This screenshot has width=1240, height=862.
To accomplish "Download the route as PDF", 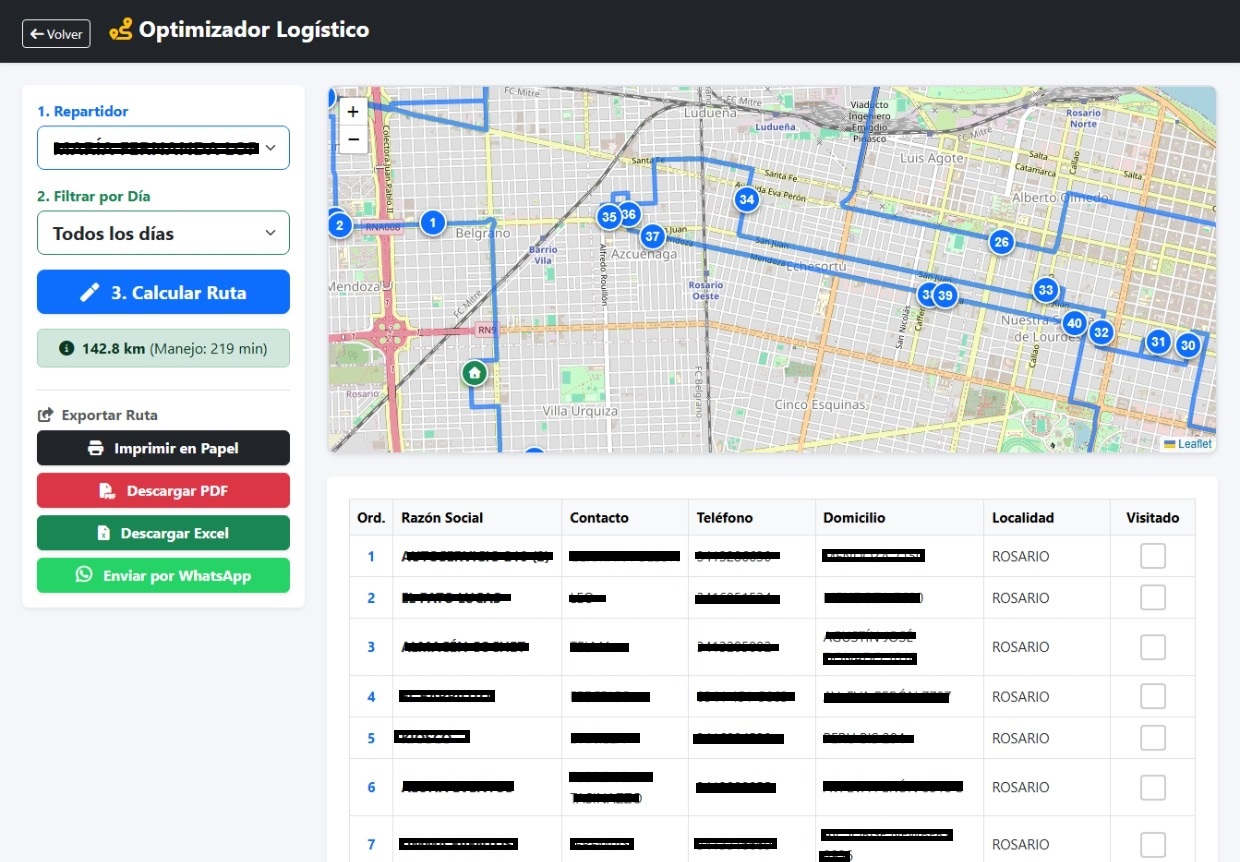I will click(163, 491).
